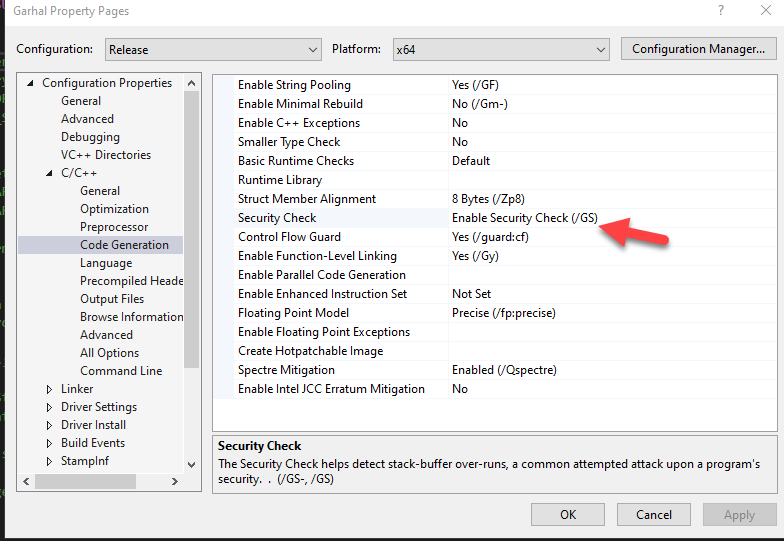Select the Language page
The width and height of the screenshot is (784, 541).
click(106, 263)
